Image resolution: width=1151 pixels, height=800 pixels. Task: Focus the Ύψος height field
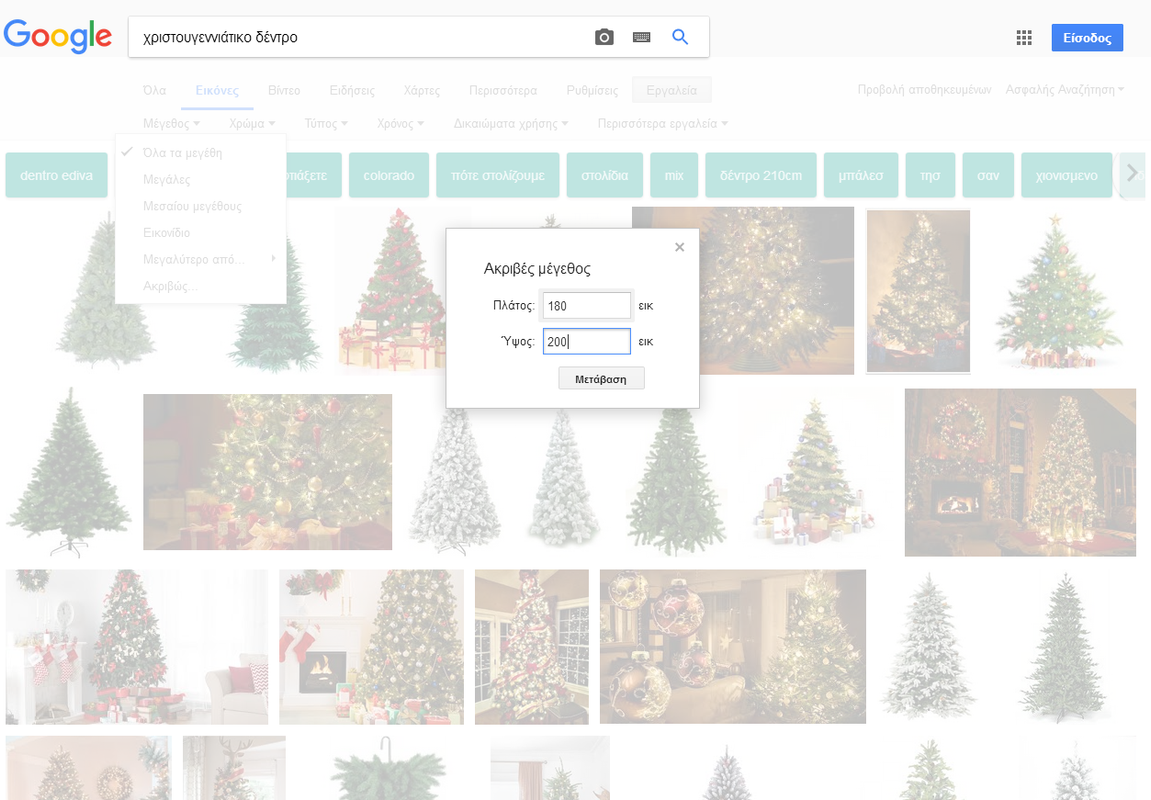coord(587,341)
